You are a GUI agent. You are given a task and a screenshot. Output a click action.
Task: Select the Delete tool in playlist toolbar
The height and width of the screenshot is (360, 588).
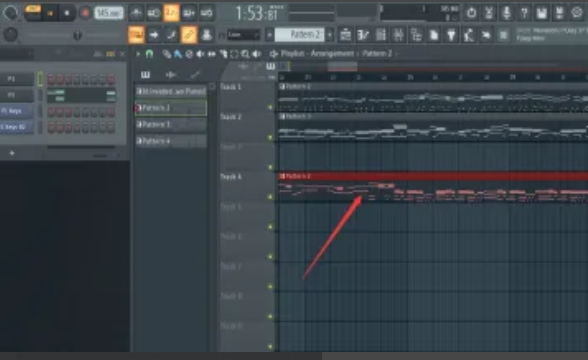coord(189,54)
